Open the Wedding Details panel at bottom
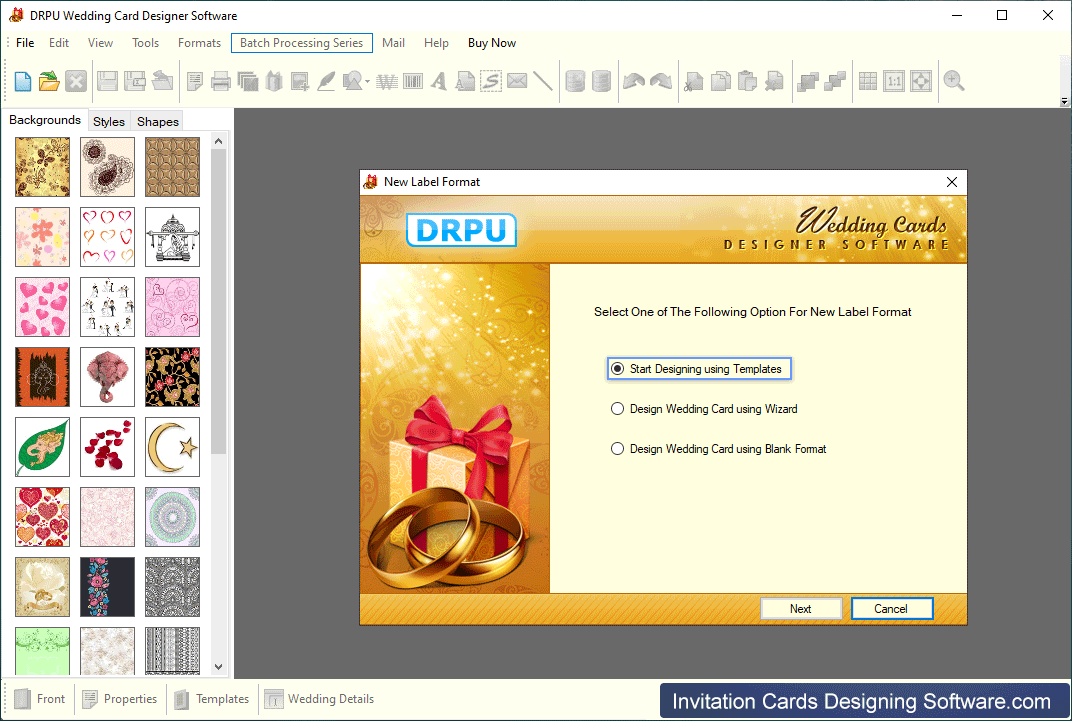The width and height of the screenshot is (1072, 721). pyautogui.click(x=319, y=699)
